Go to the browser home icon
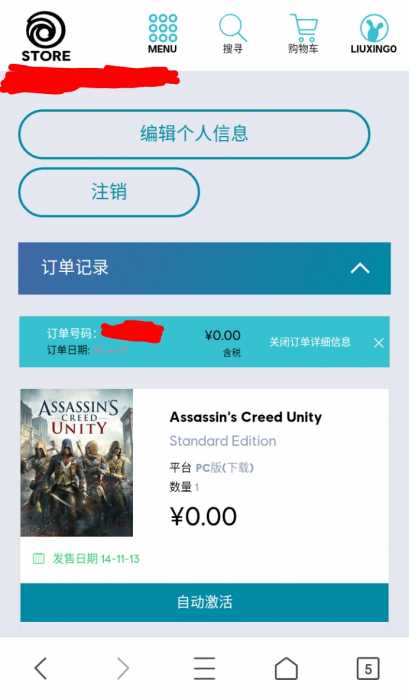 286,668
